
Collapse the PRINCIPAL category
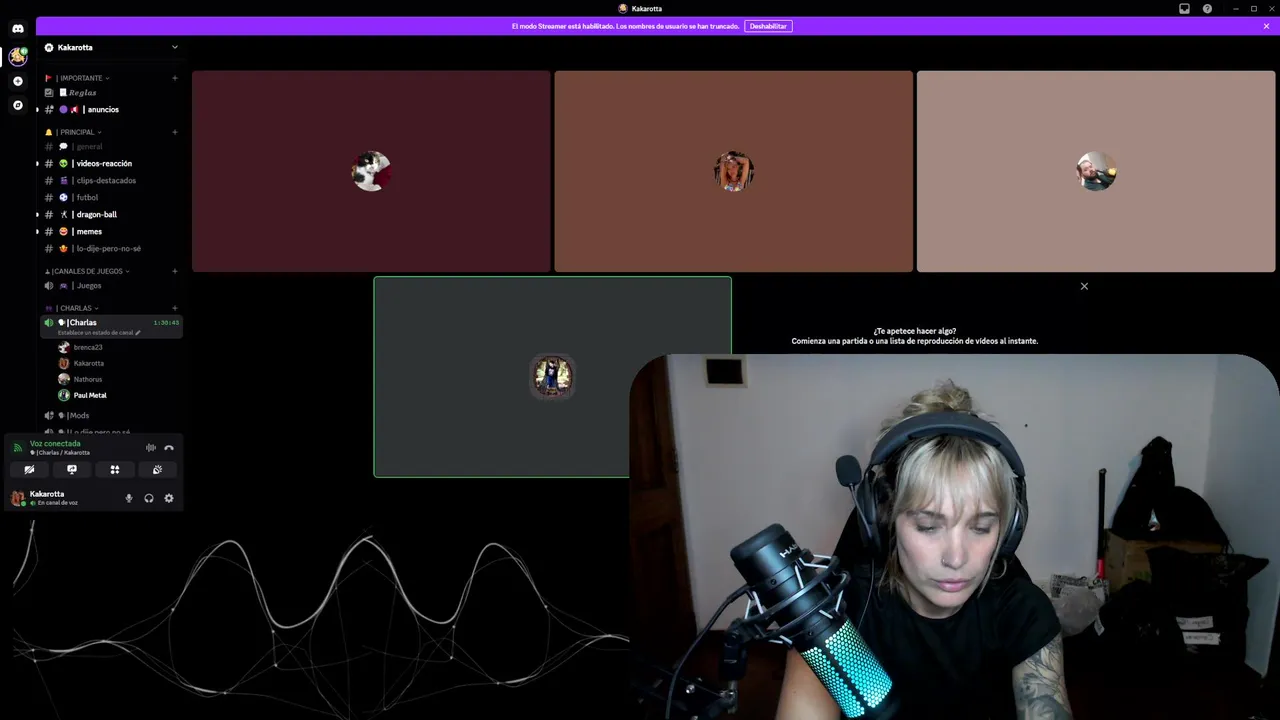click(73, 132)
